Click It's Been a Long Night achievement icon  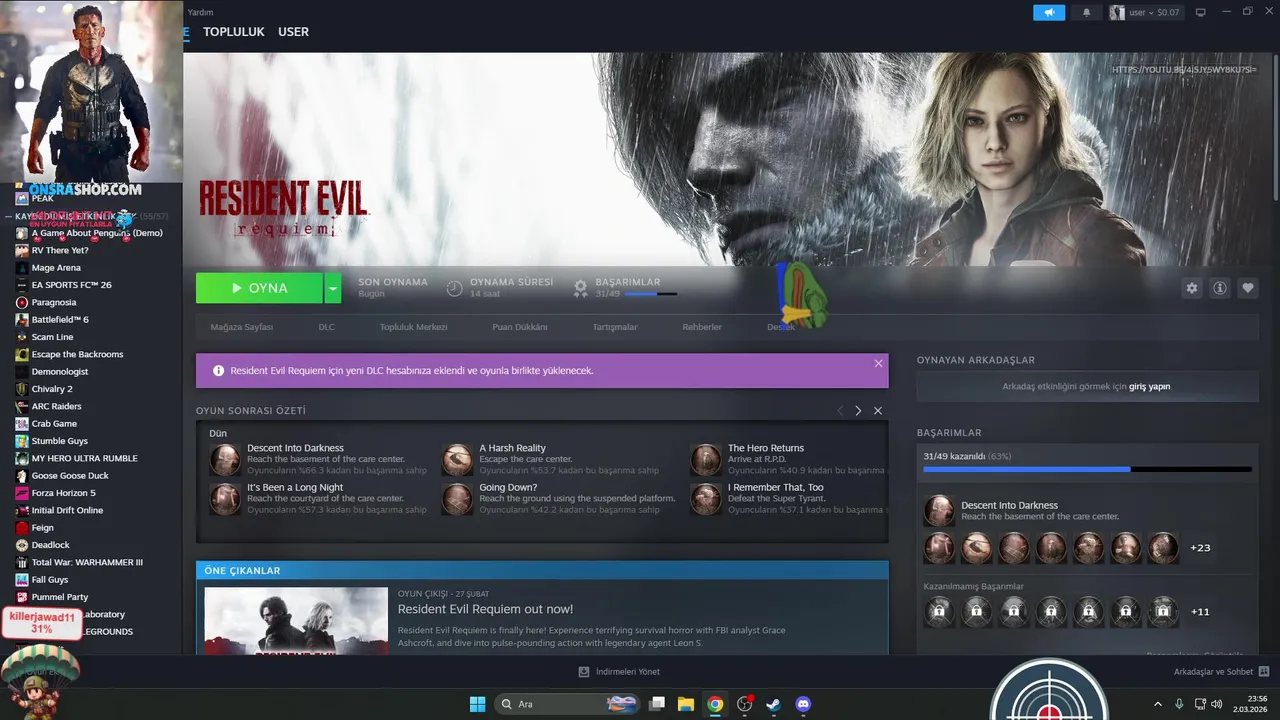click(x=225, y=499)
